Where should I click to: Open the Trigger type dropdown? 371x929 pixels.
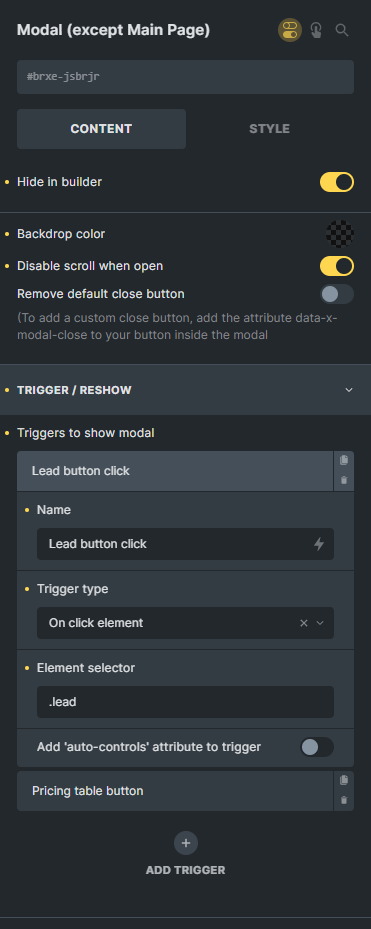pos(185,623)
